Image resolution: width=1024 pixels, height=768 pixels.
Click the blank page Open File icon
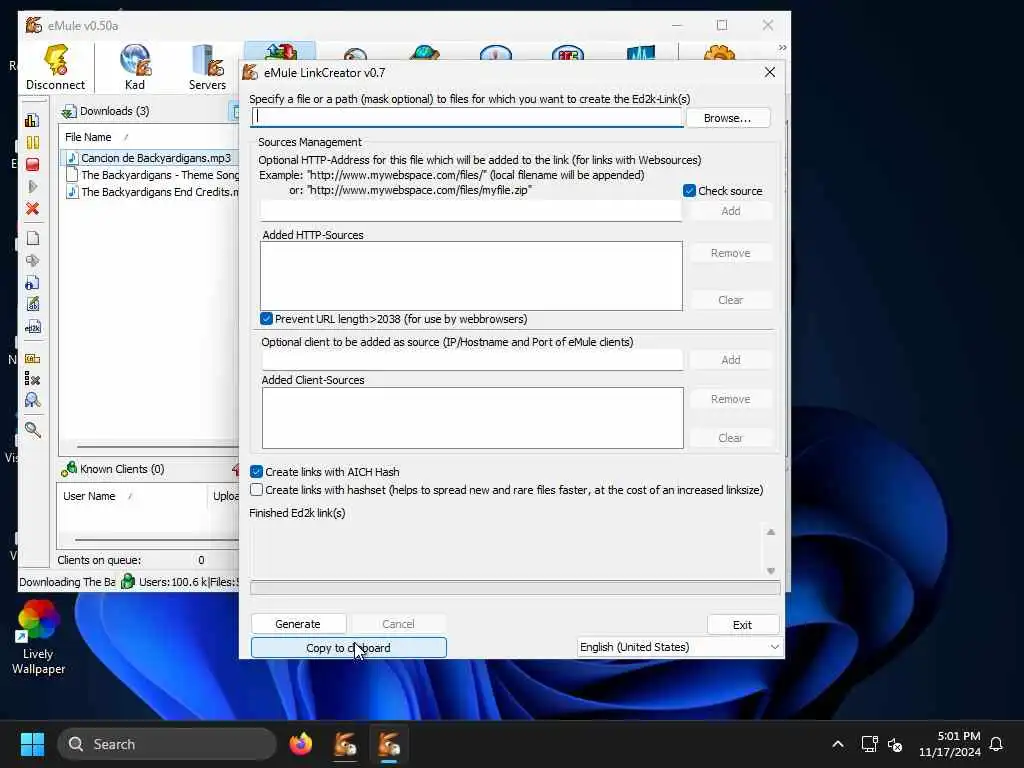[32, 238]
